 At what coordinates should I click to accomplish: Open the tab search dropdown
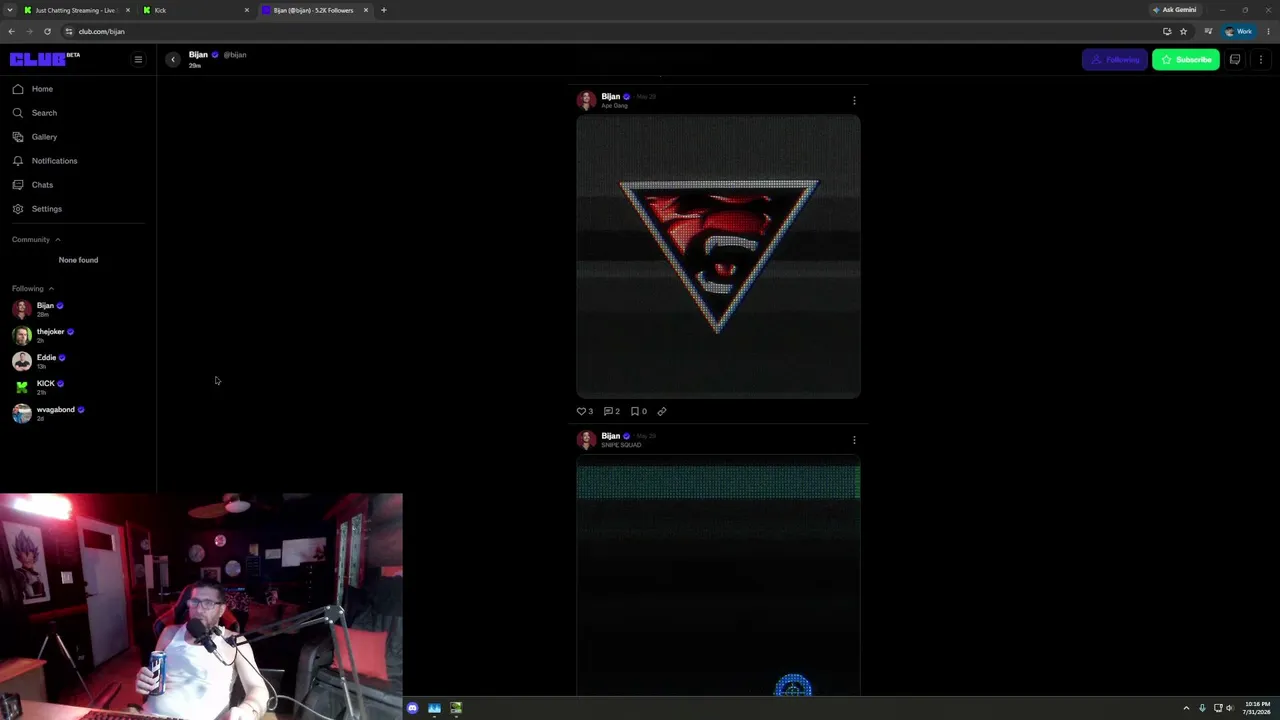(x=10, y=10)
